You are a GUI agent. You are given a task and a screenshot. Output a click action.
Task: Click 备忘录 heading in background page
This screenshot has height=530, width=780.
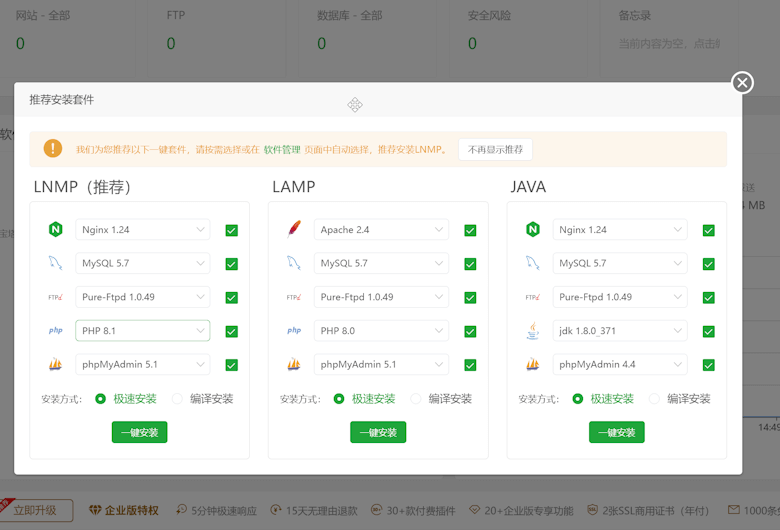(634, 15)
